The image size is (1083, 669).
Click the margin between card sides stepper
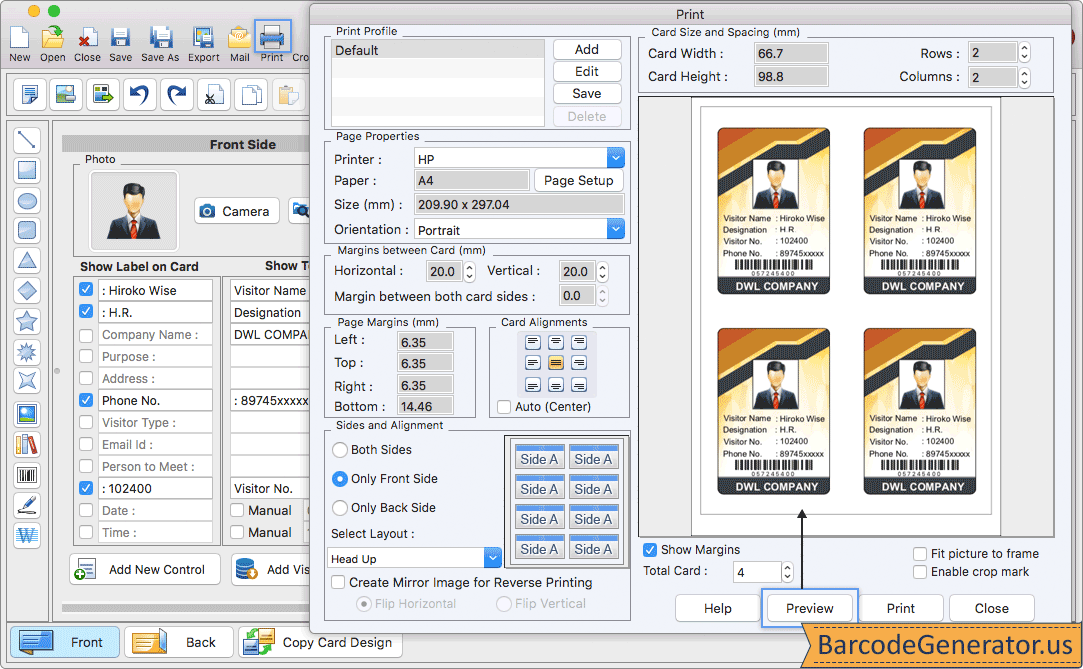(603, 296)
